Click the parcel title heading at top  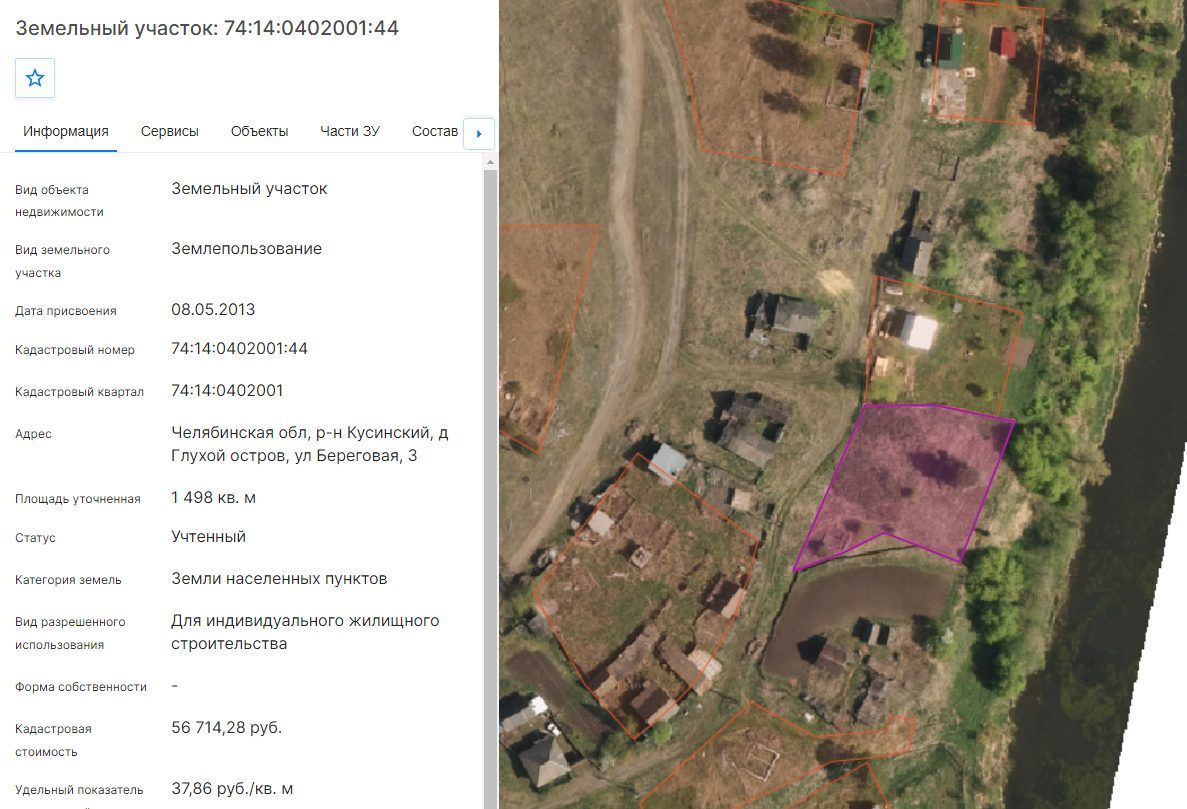[x=207, y=28]
